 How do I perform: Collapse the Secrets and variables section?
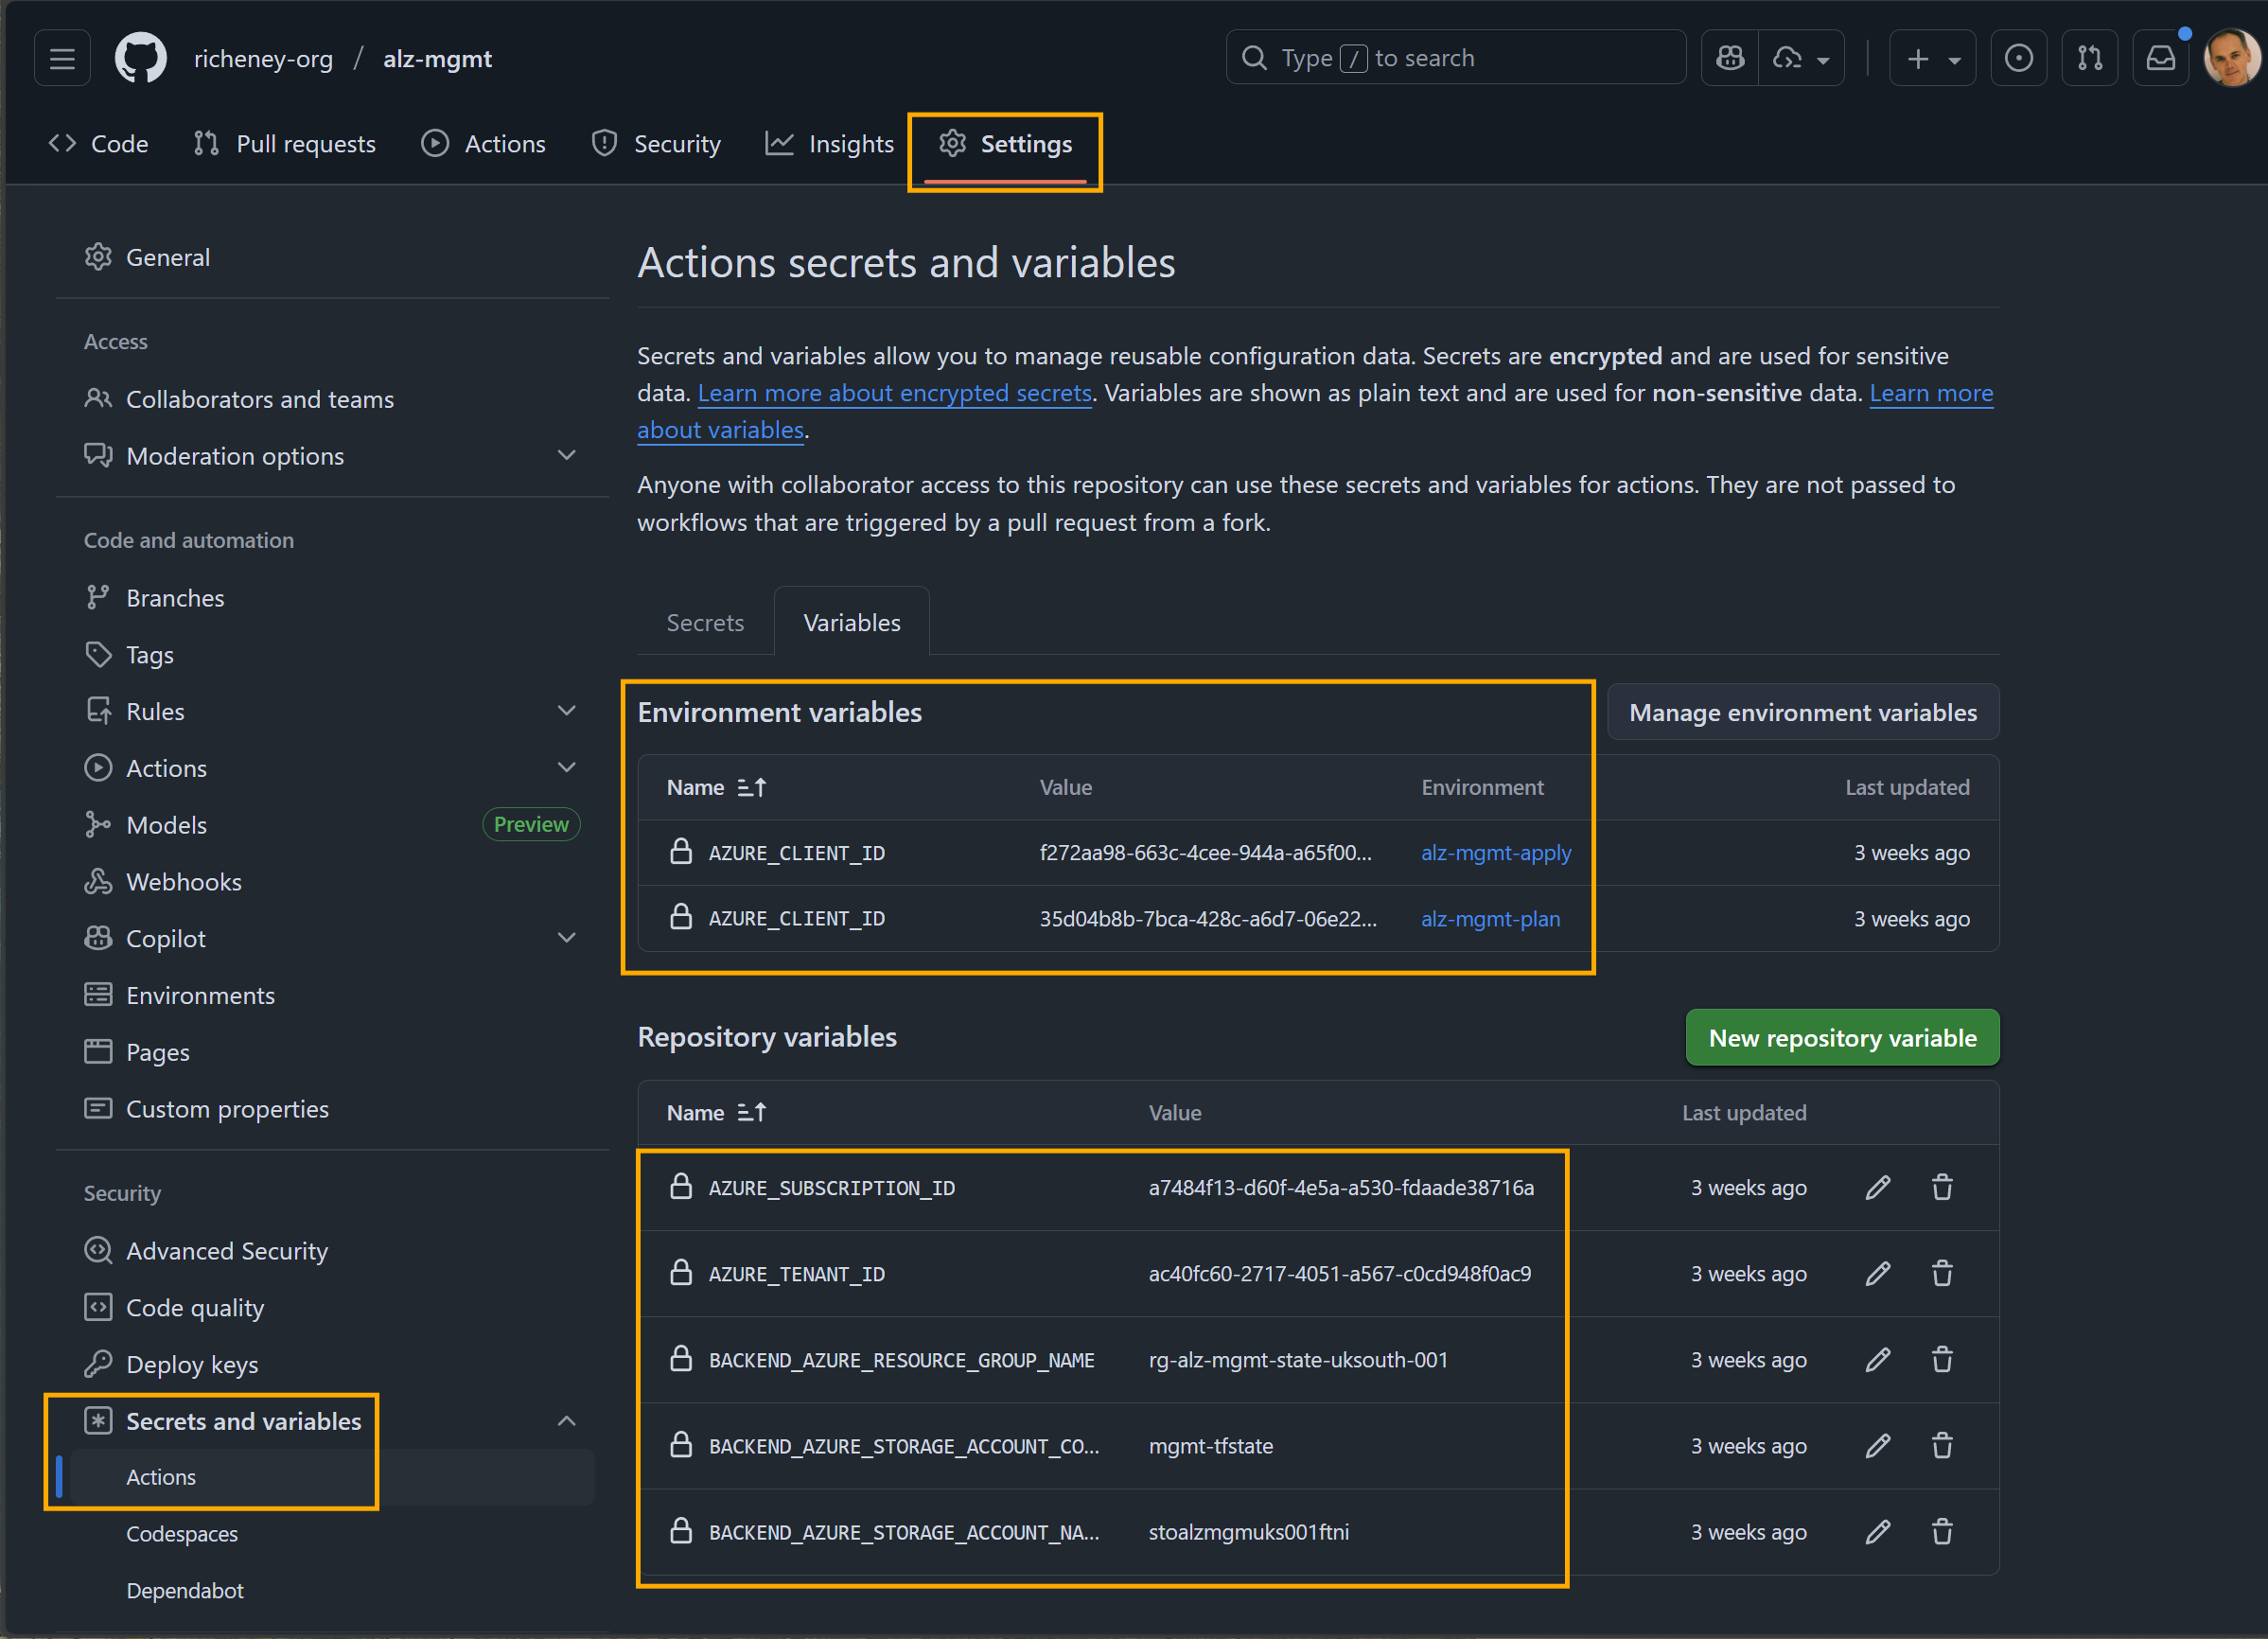point(567,1421)
